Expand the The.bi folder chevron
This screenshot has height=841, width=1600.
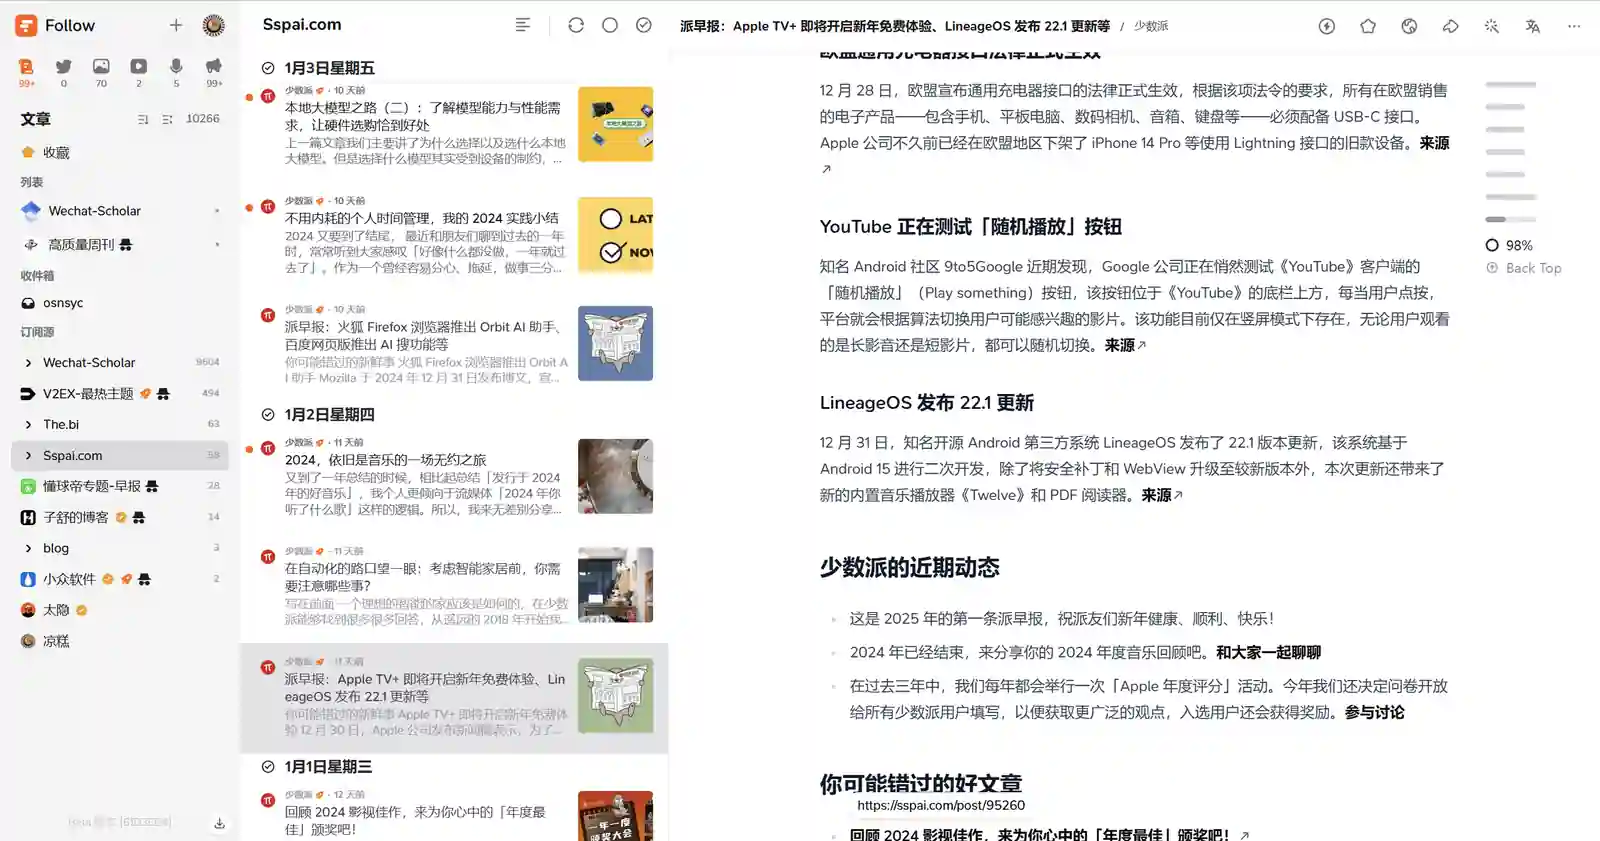pyautogui.click(x=28, y=424)
